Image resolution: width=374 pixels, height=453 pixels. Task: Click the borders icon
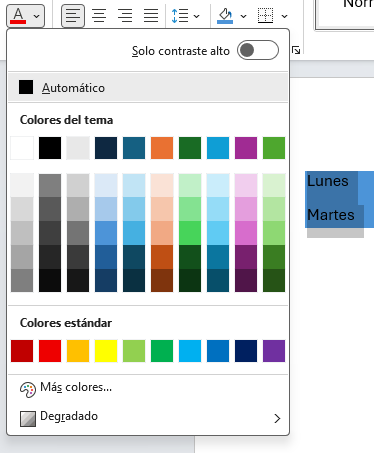click(266, 16)
